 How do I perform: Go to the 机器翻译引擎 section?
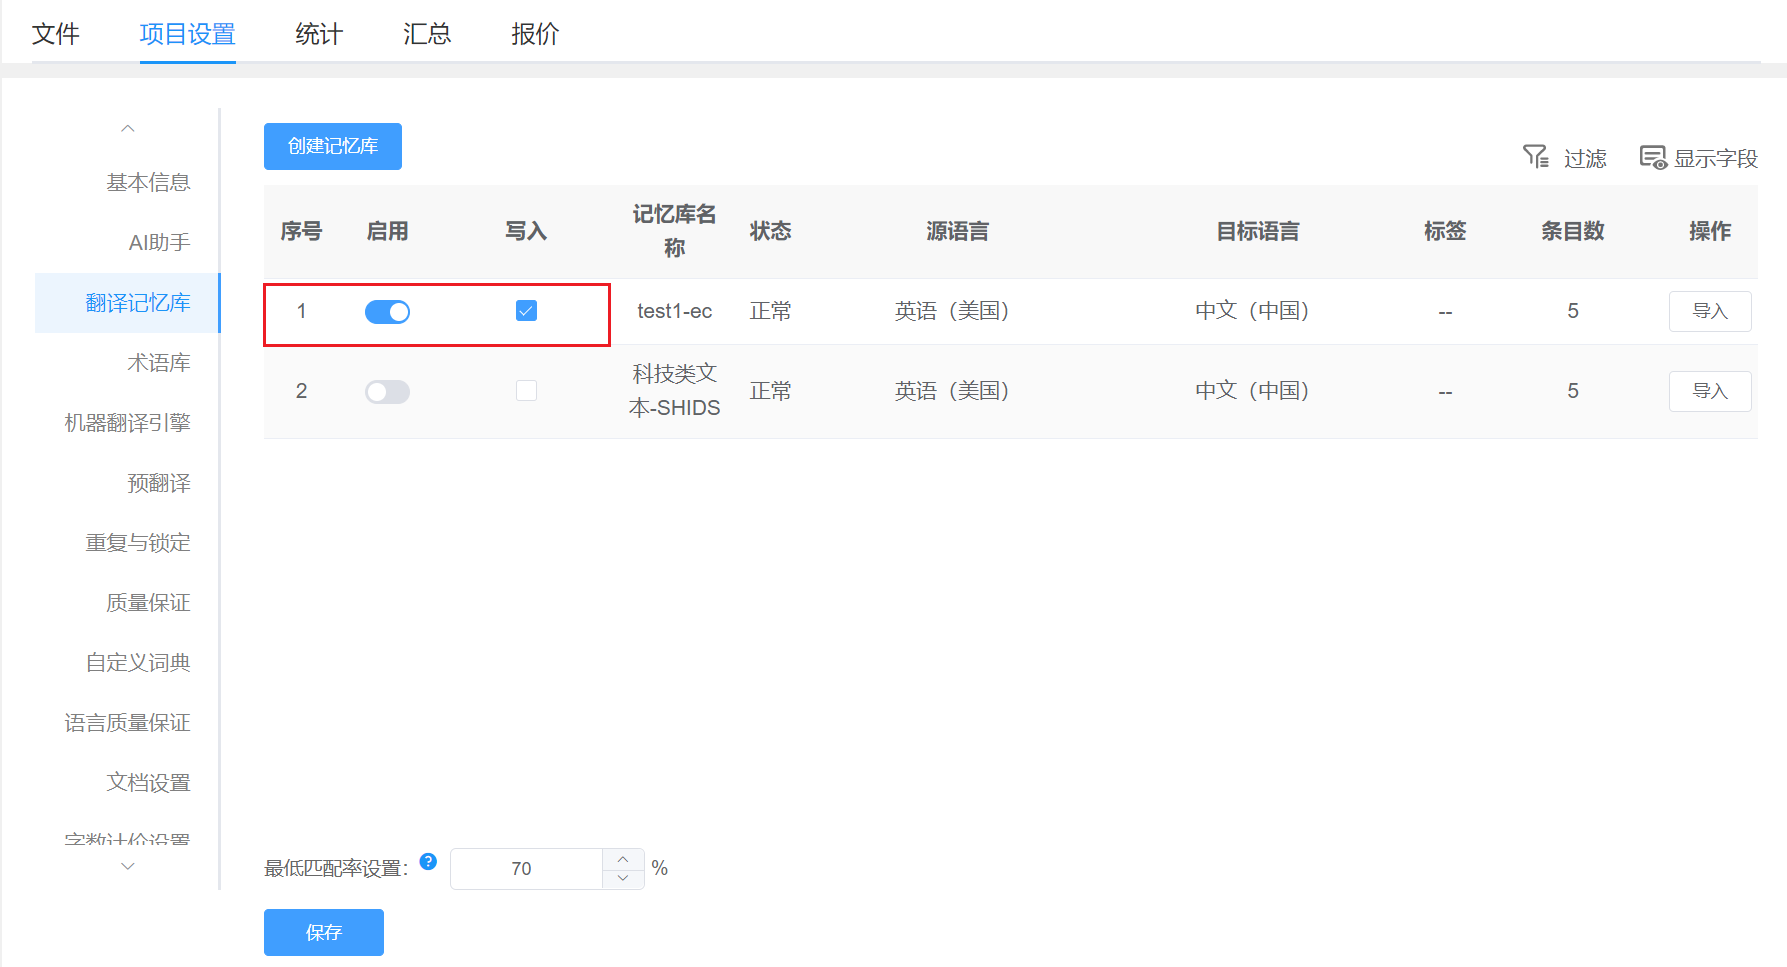(127, 422)
